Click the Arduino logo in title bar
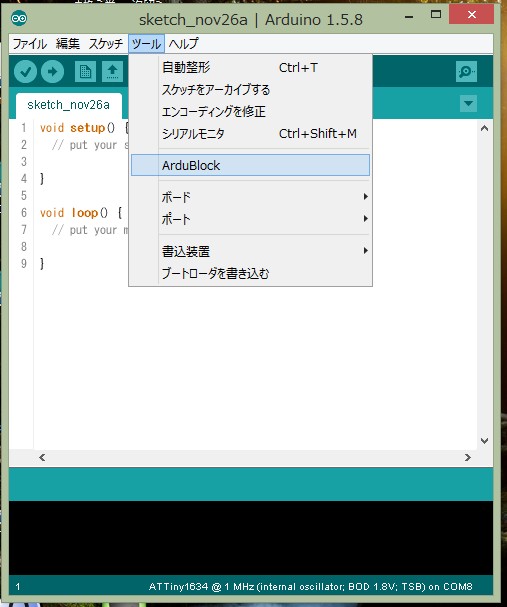 (x=19, y=19)
